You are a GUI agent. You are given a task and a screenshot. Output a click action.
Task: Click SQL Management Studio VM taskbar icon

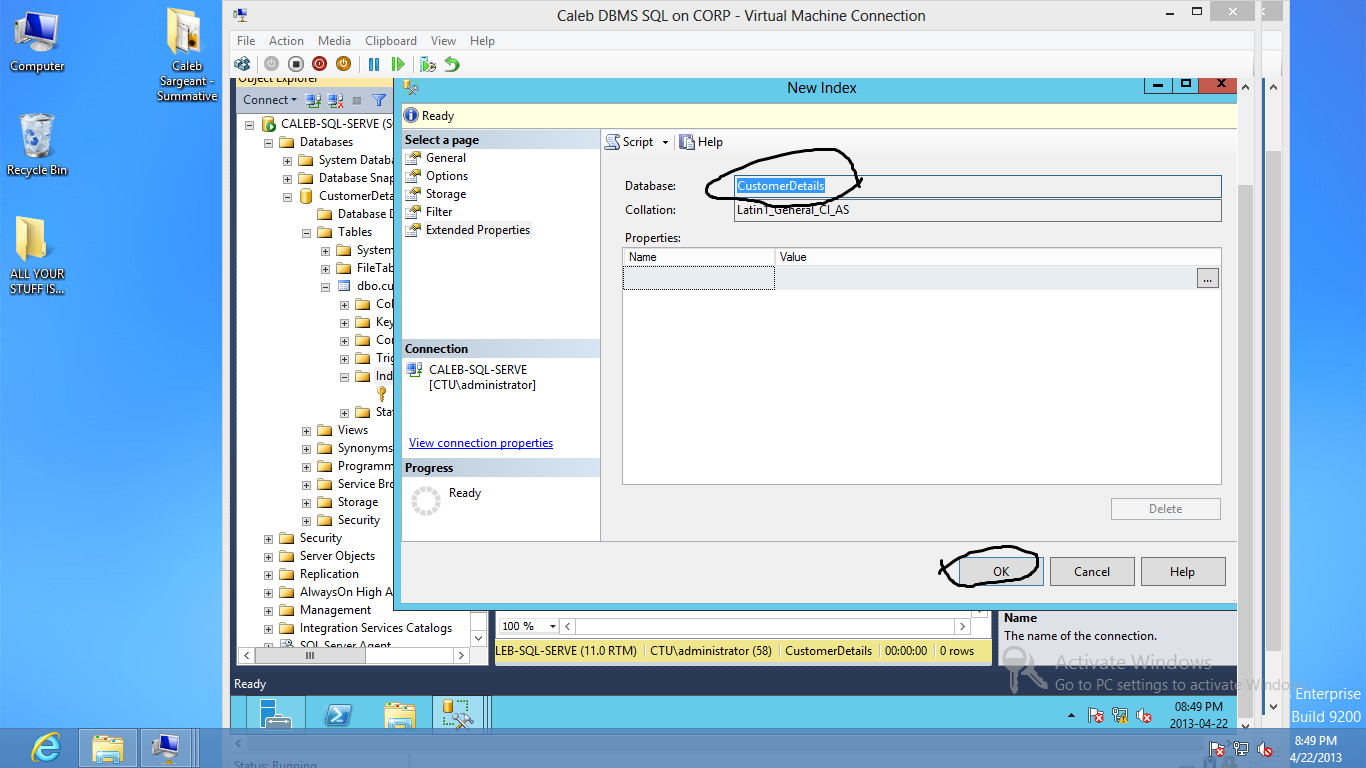(460, 715)
